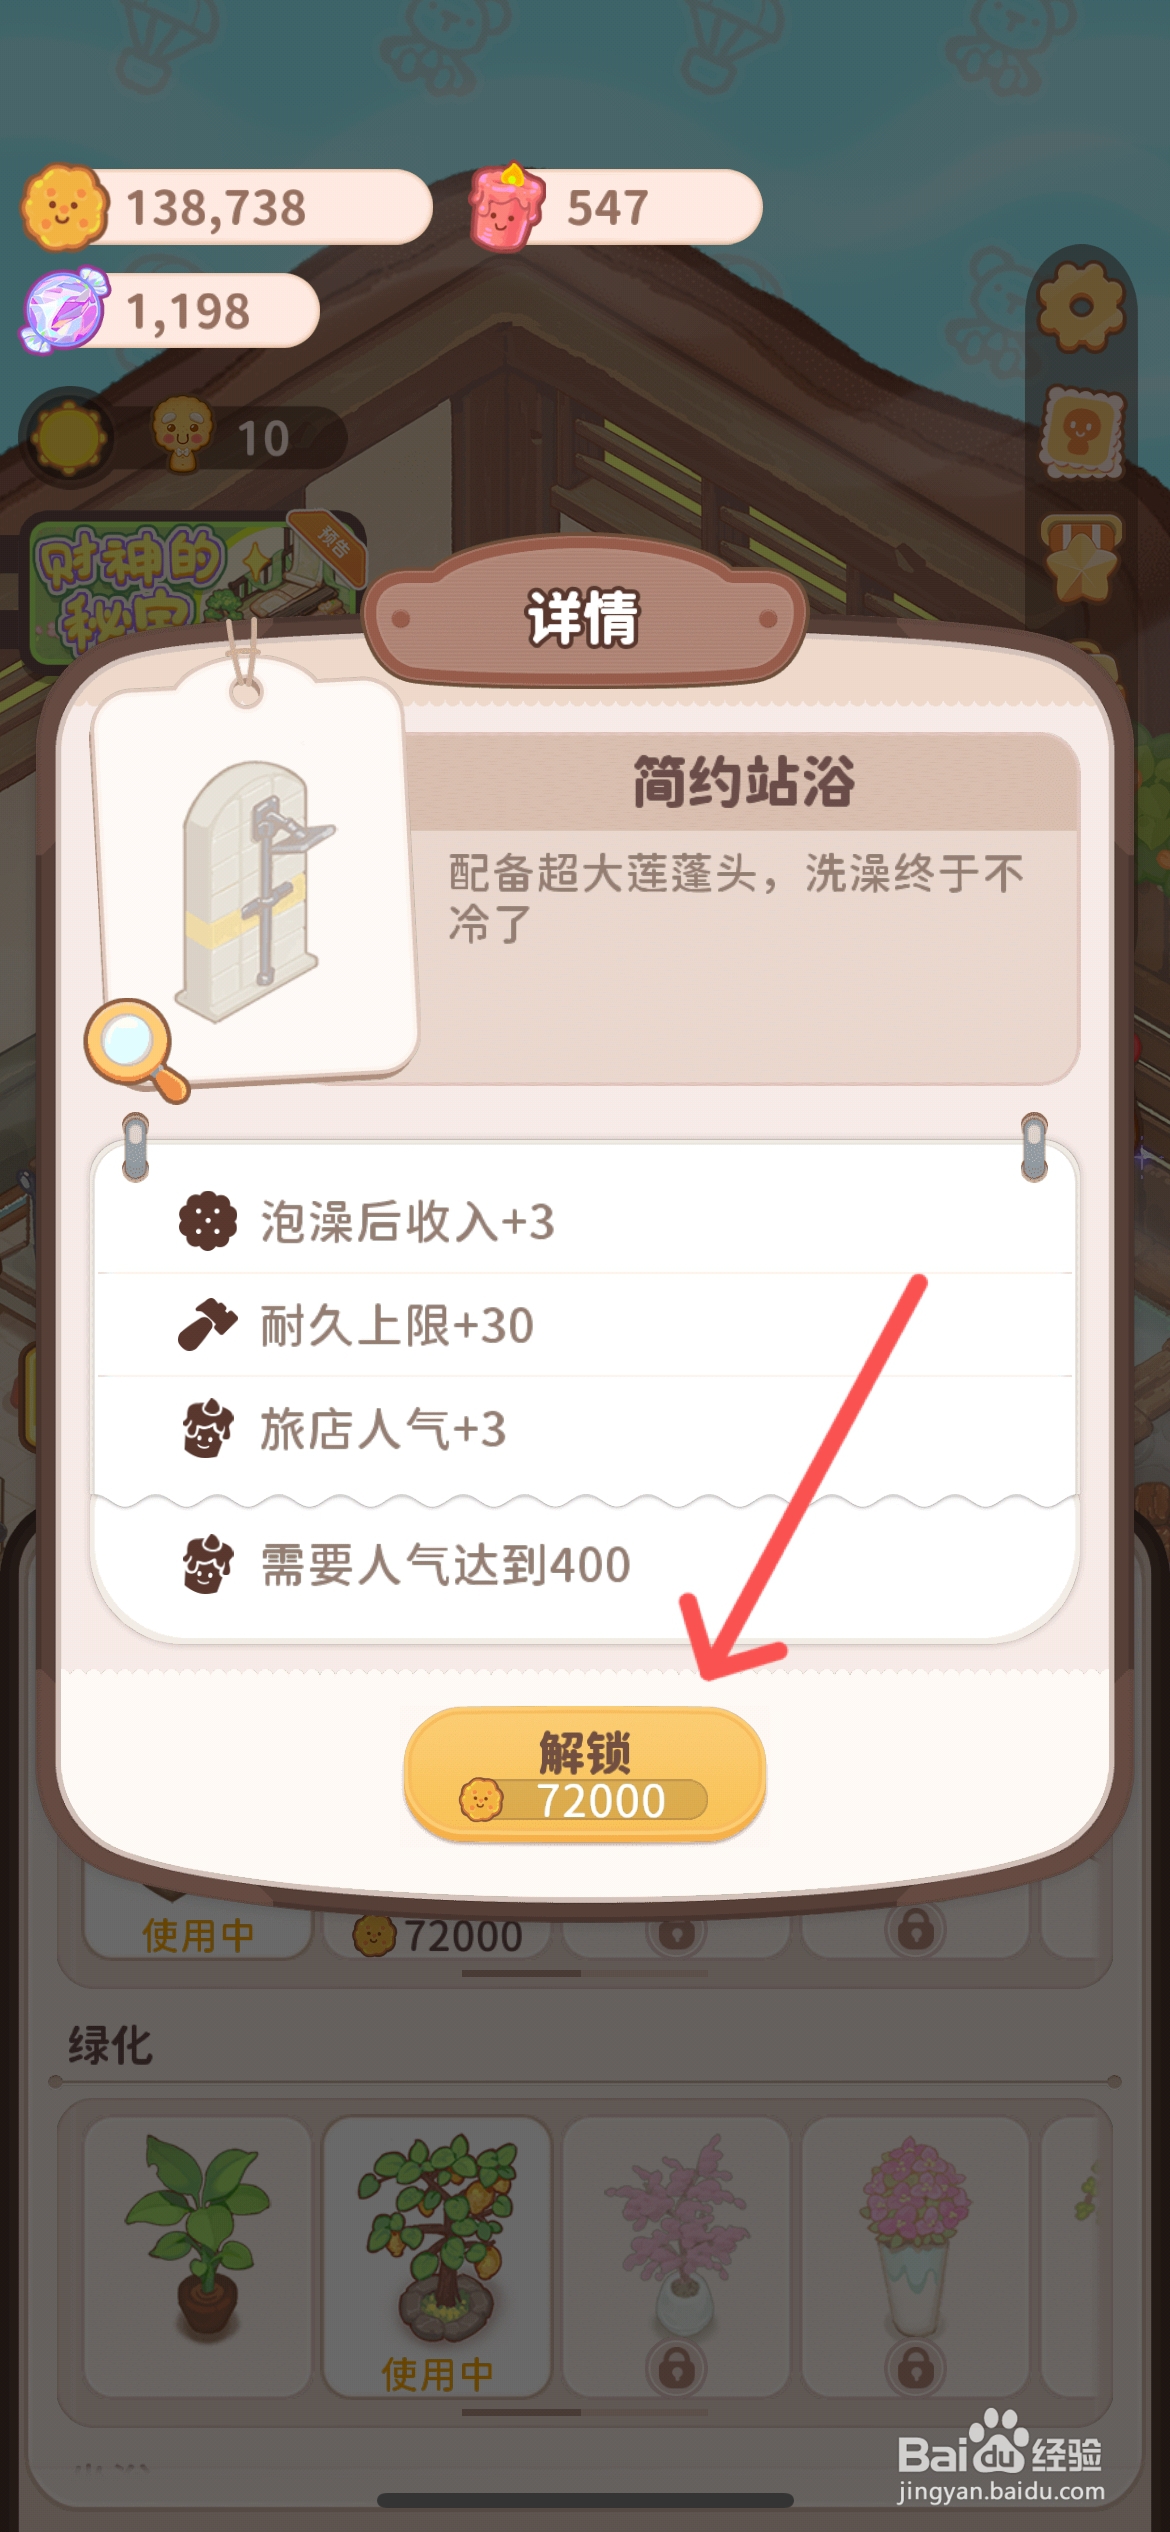Tap the red candle currency icon
Image resolution: width=1170 pixels, height=2532 pixels.
(x=509, y=207)
